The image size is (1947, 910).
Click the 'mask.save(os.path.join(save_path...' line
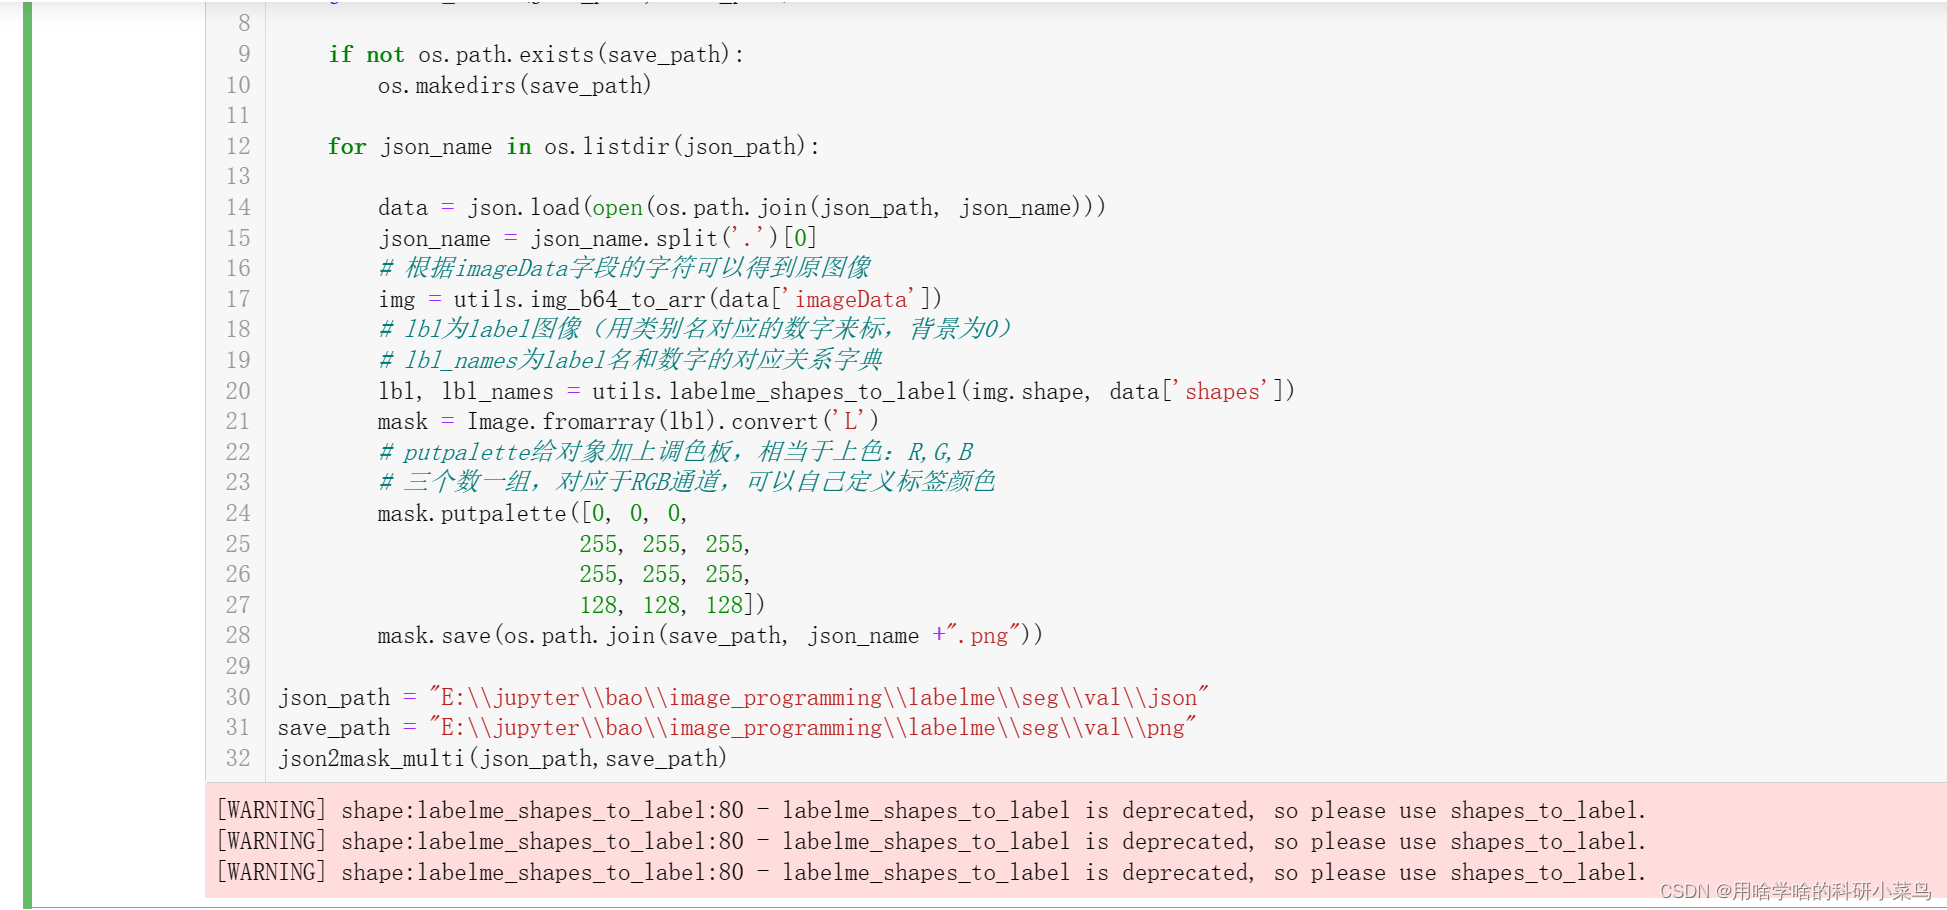click(x=710, y=635)
